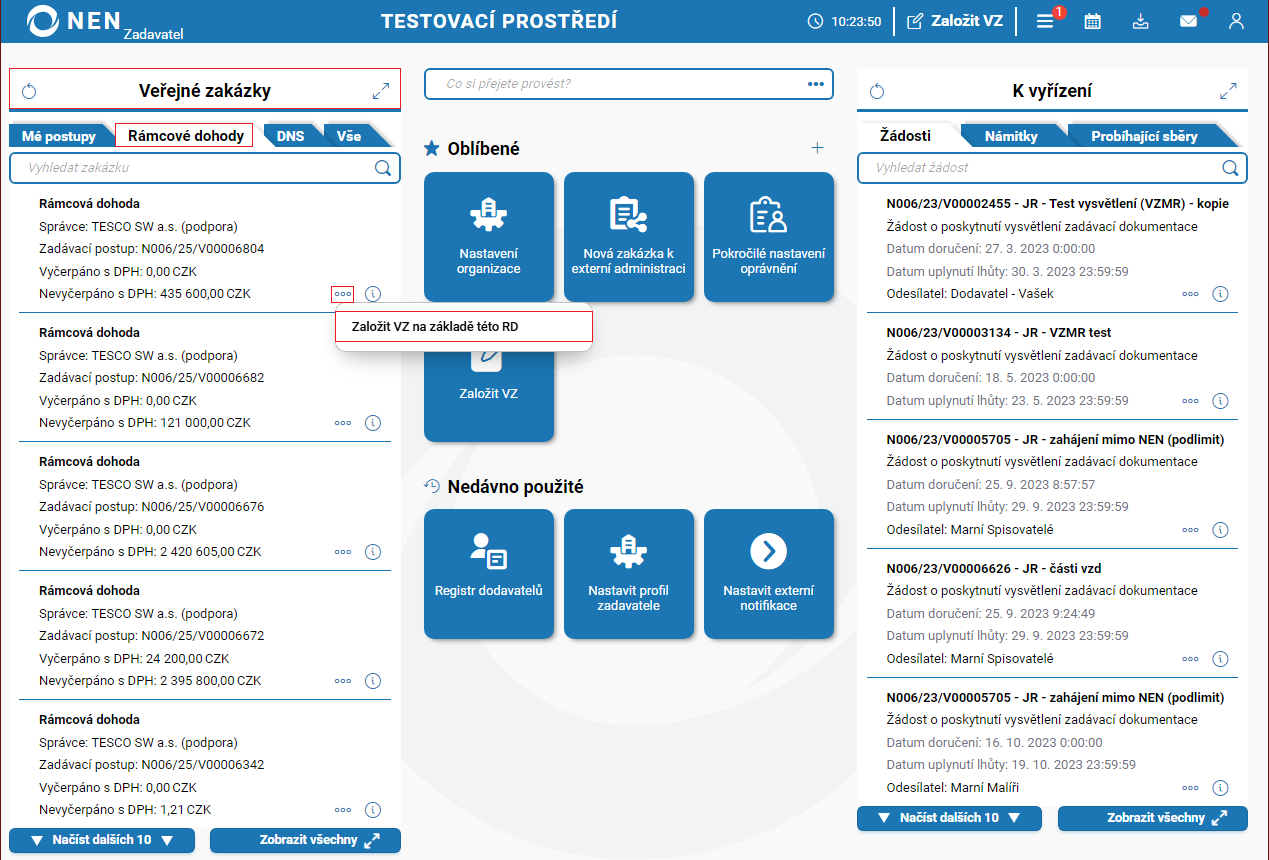Image resolution: width=1269 pixels, height=860 pixels.
Task: Click text Odesílatel: Dodavatel - Vašek
Action: pyautogui.click(x=970, y=294)
